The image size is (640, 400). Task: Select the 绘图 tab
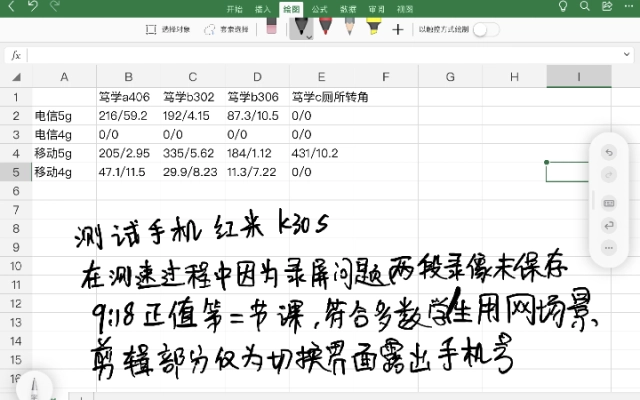[x=291, y=9]
